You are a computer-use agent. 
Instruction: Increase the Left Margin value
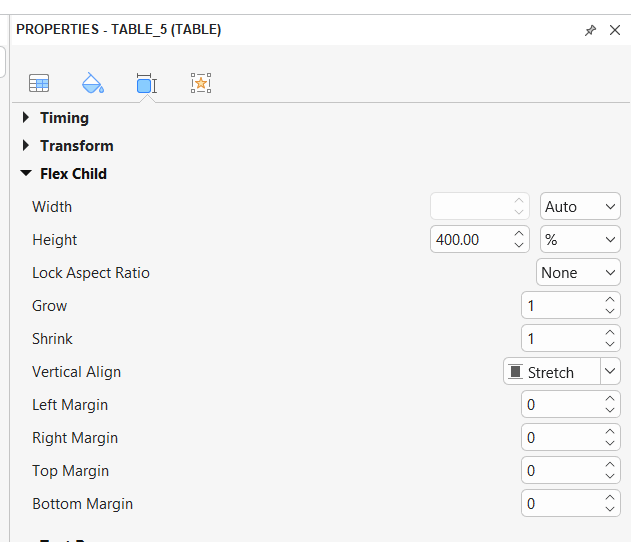tap(610, 399)
